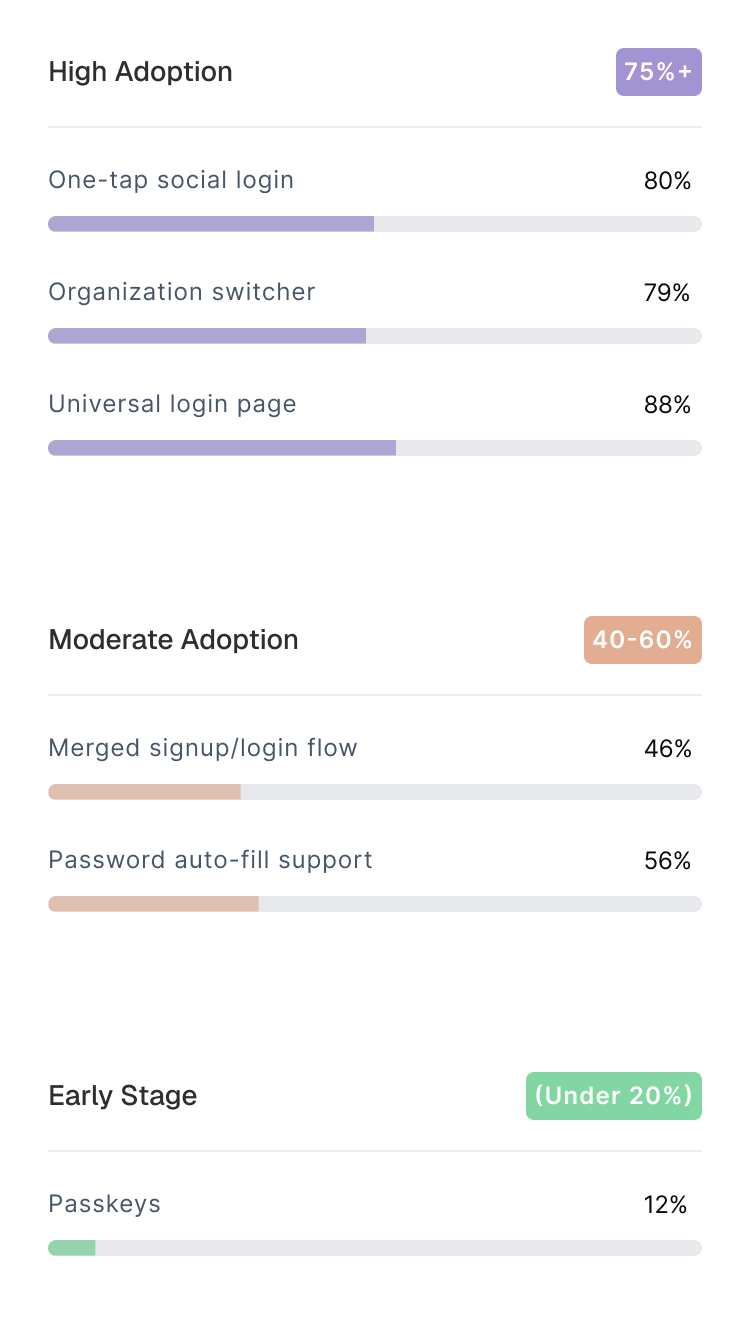This screenshot has width=750, height=1336.
Task: Click the One-tap social login progress bar
Action: click(x=374, y=224)
